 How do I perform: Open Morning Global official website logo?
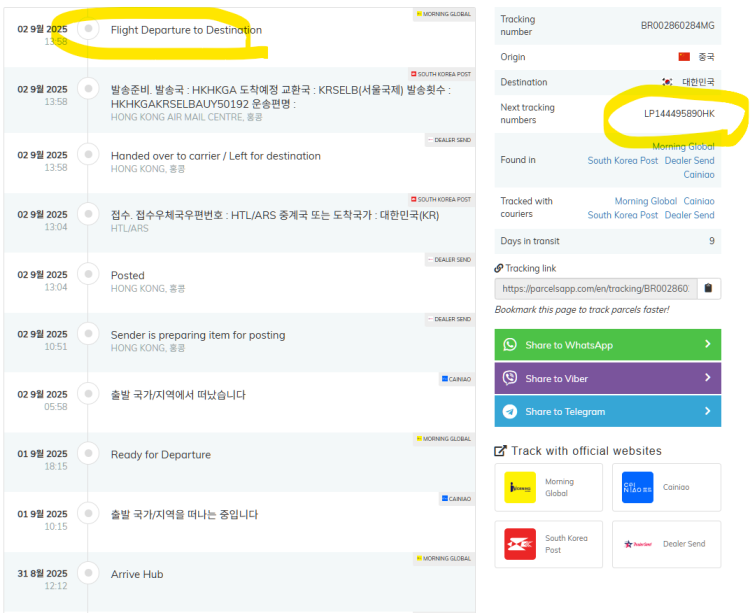coord(520,487)
